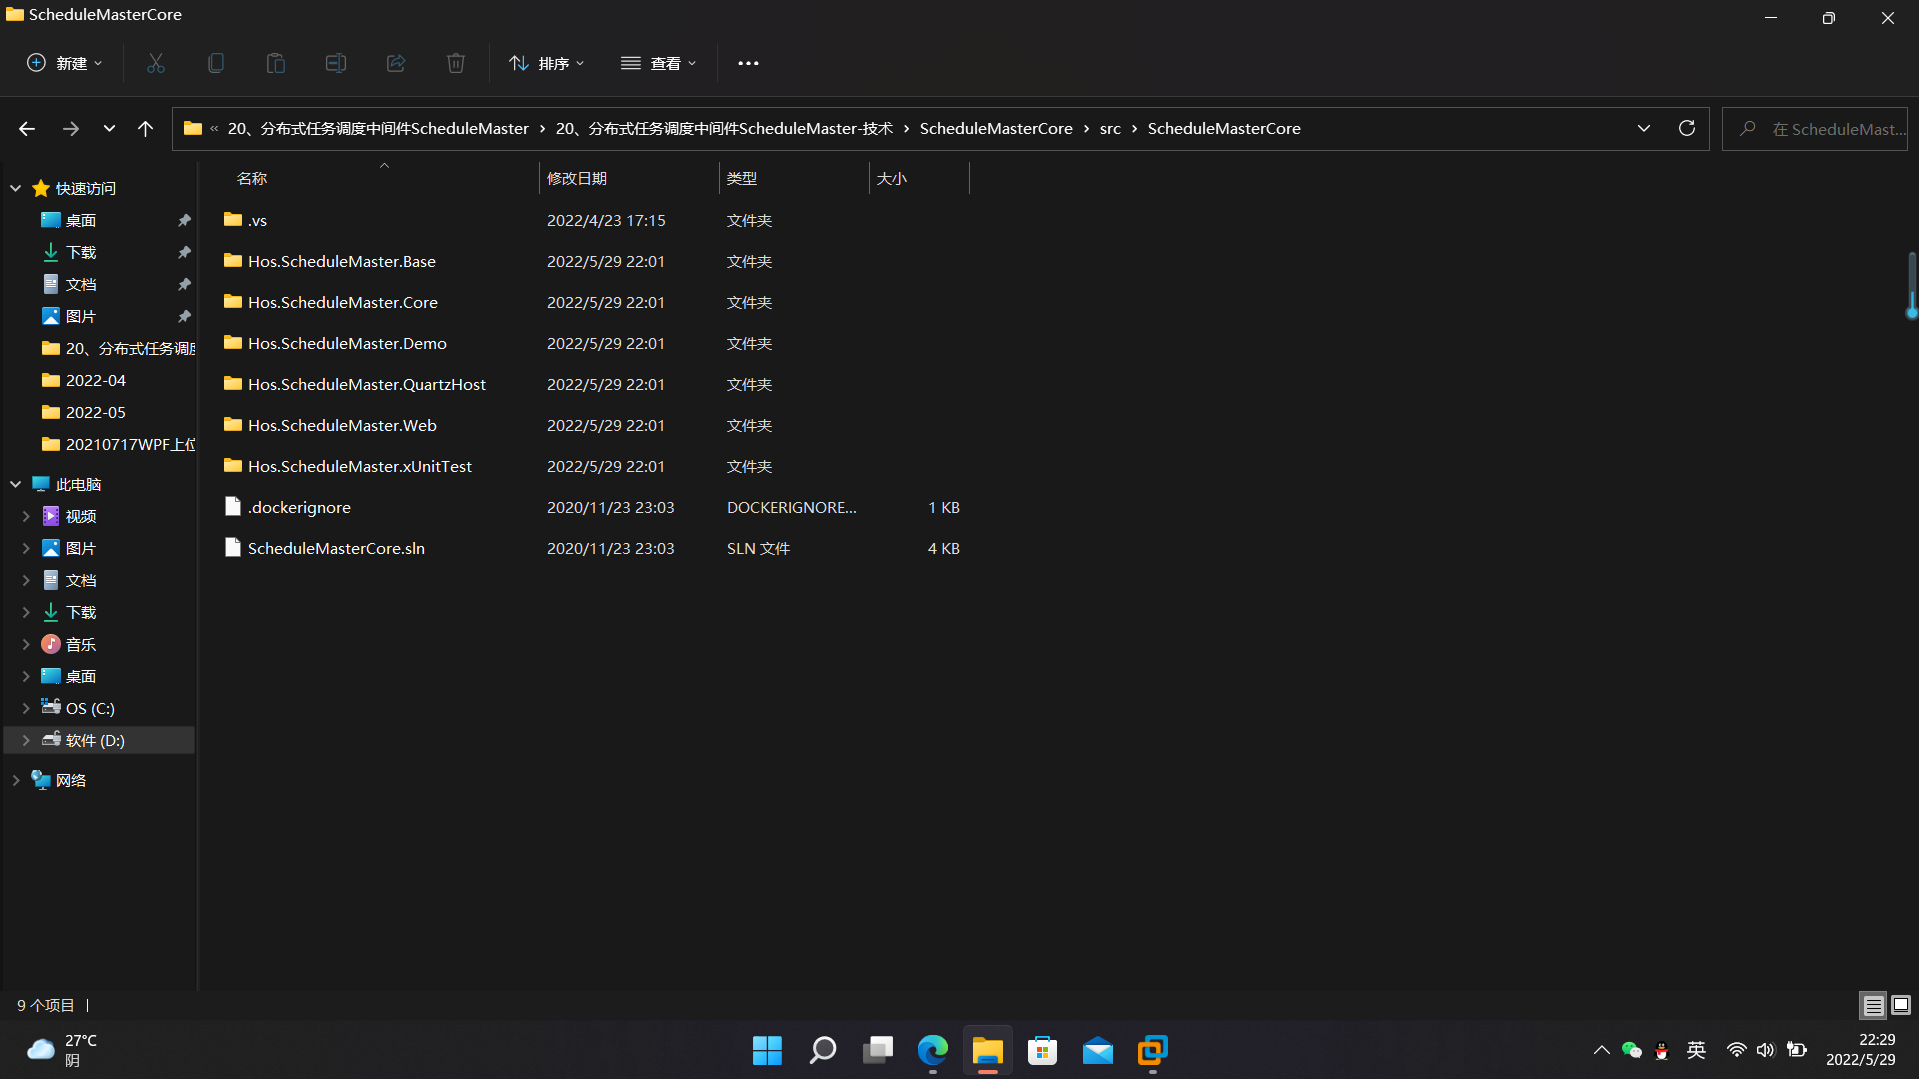1919x1079 pixels.
Task: Go up one folder level arrow
Action: tap(145, 129)
